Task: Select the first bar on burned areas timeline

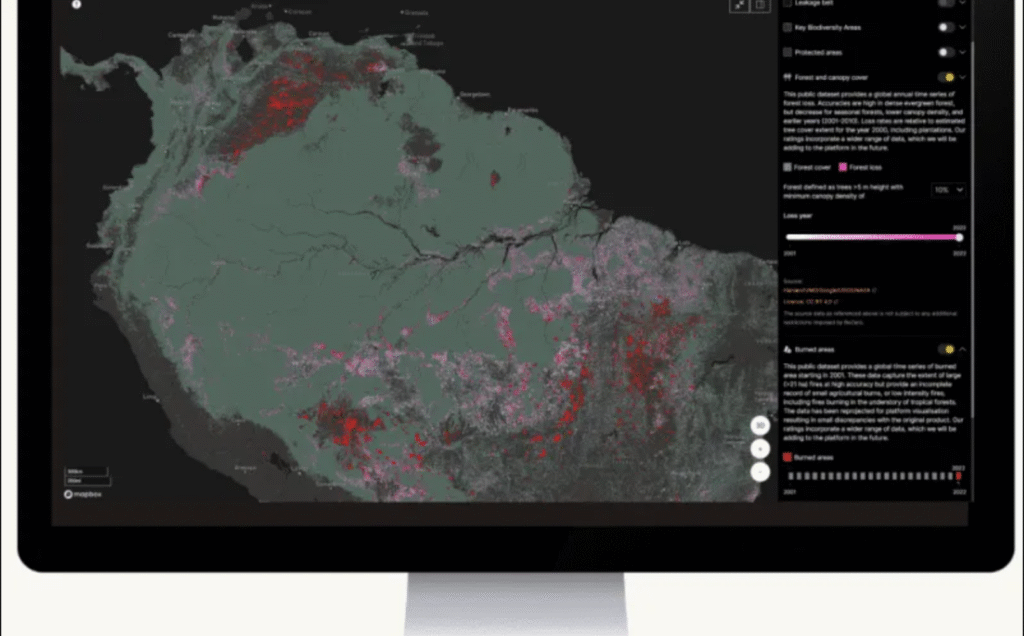Action: point(791,477)
